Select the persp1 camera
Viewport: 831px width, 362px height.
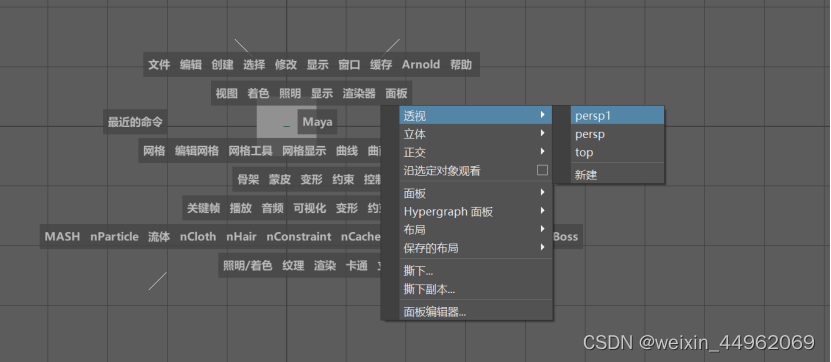[x=617, y=115]
